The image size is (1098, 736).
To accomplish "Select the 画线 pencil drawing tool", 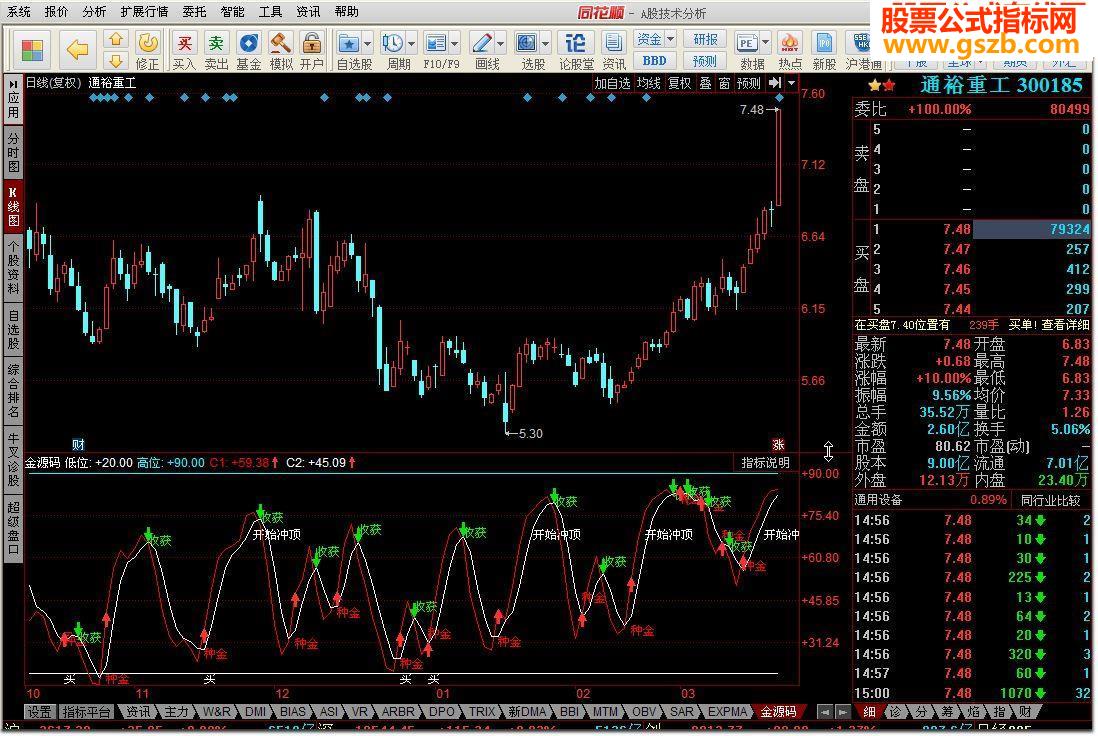I will [x=482, y=43].
